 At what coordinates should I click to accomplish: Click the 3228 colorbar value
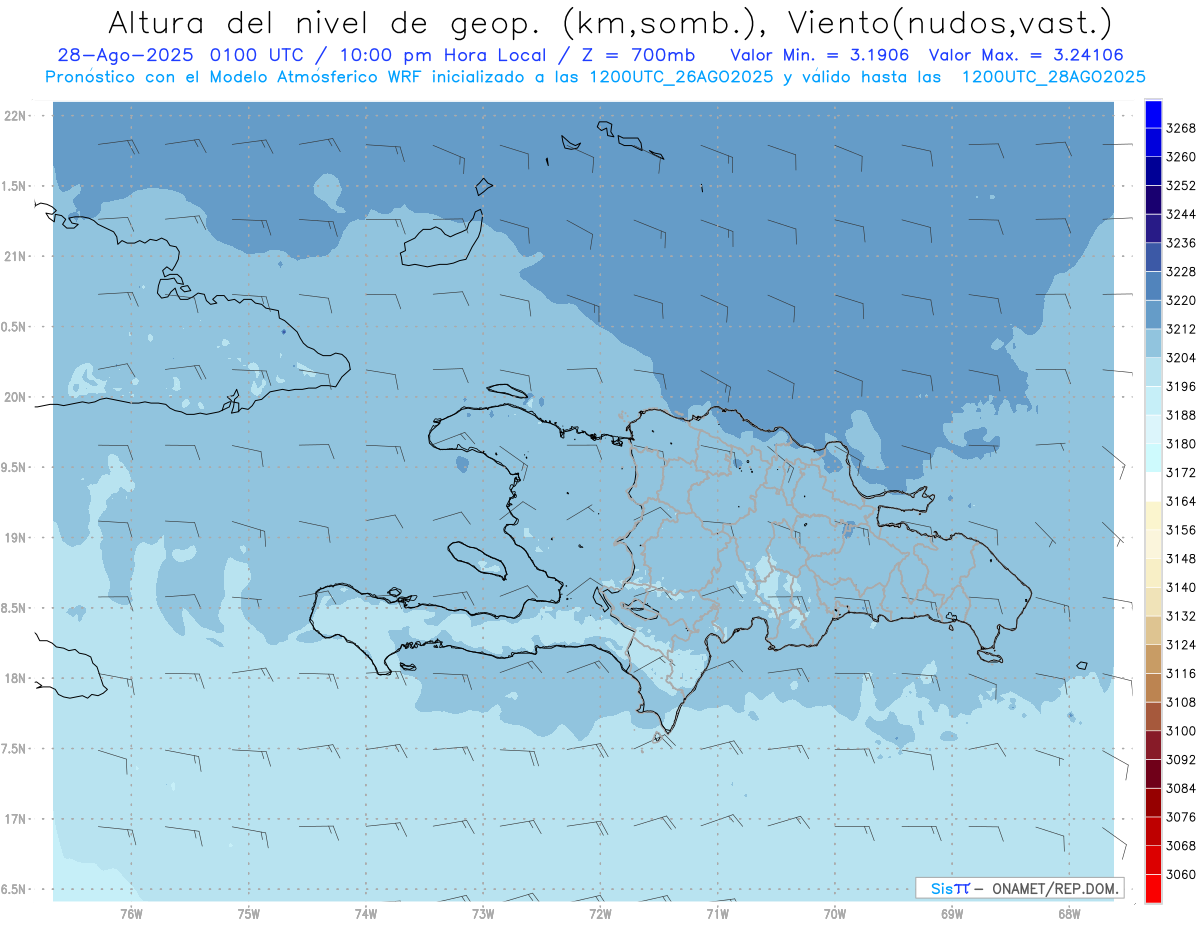coord(1181,272)
